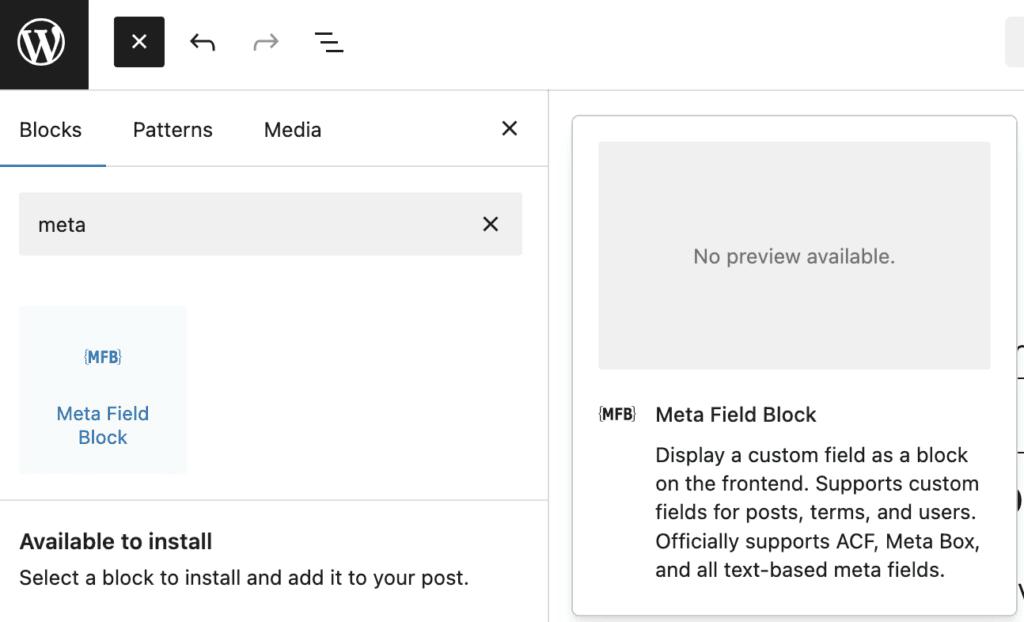
Task: Switch to the Patterns tab
Action: pos(172,129)
